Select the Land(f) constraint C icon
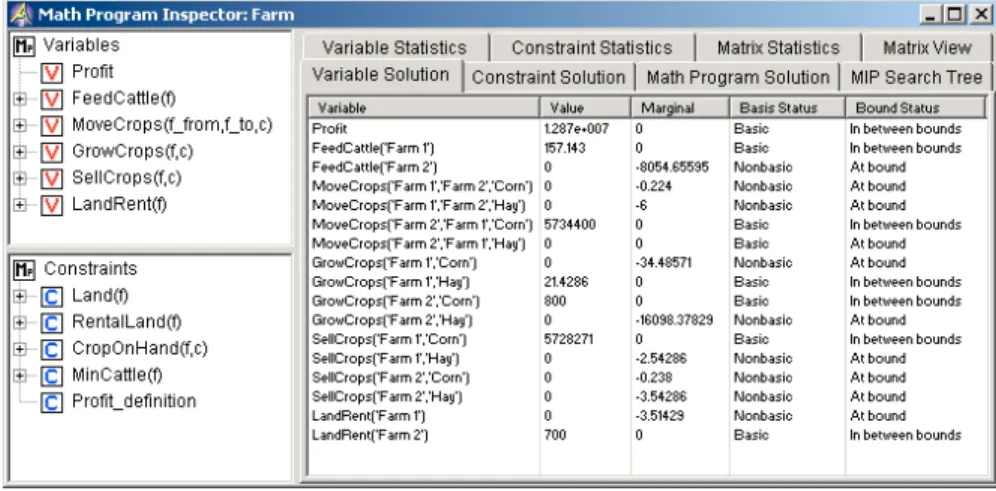996x491 pixels. pyautogui.click(x=51, y=297)
